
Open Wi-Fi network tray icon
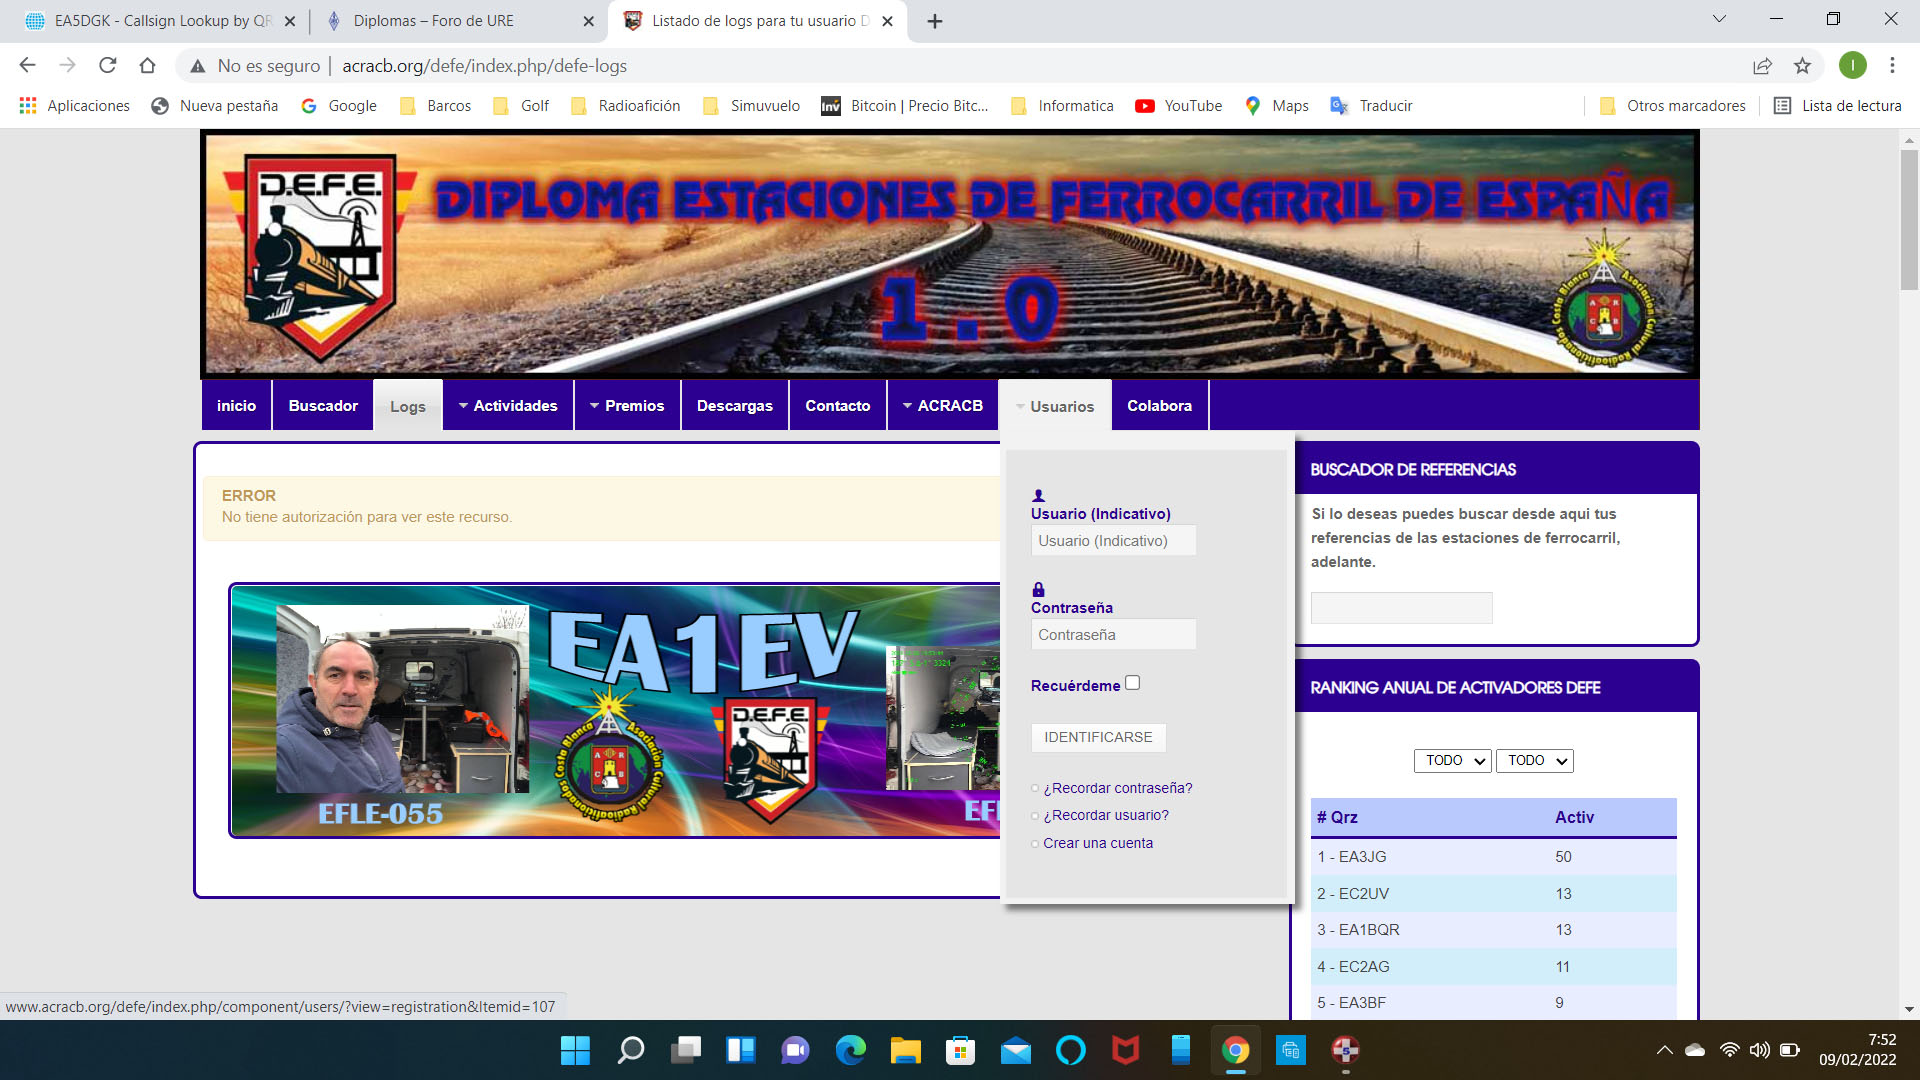pyautogui.click(x=1729, y=1050)
